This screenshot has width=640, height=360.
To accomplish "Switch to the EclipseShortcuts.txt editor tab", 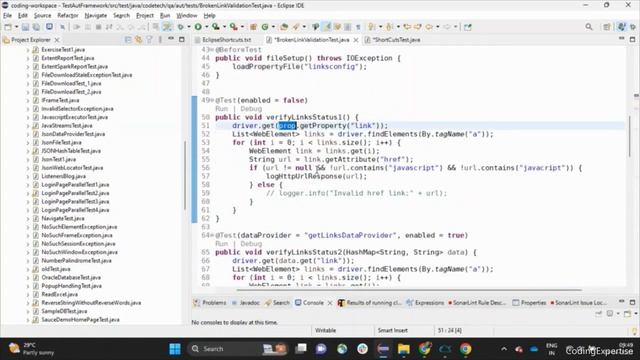I will point(223,40).
